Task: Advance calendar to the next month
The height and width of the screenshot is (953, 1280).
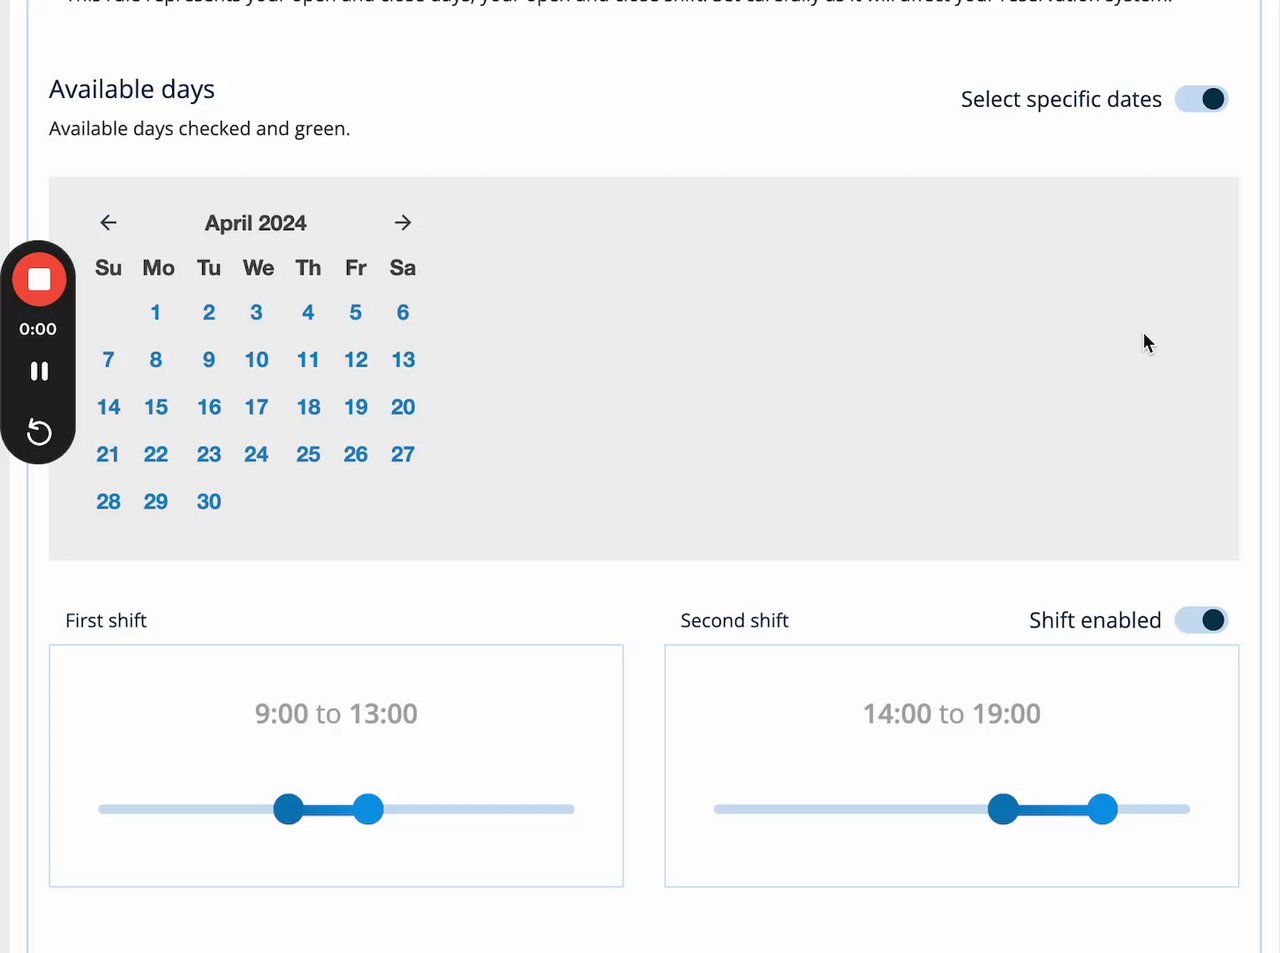Action: 402,222
